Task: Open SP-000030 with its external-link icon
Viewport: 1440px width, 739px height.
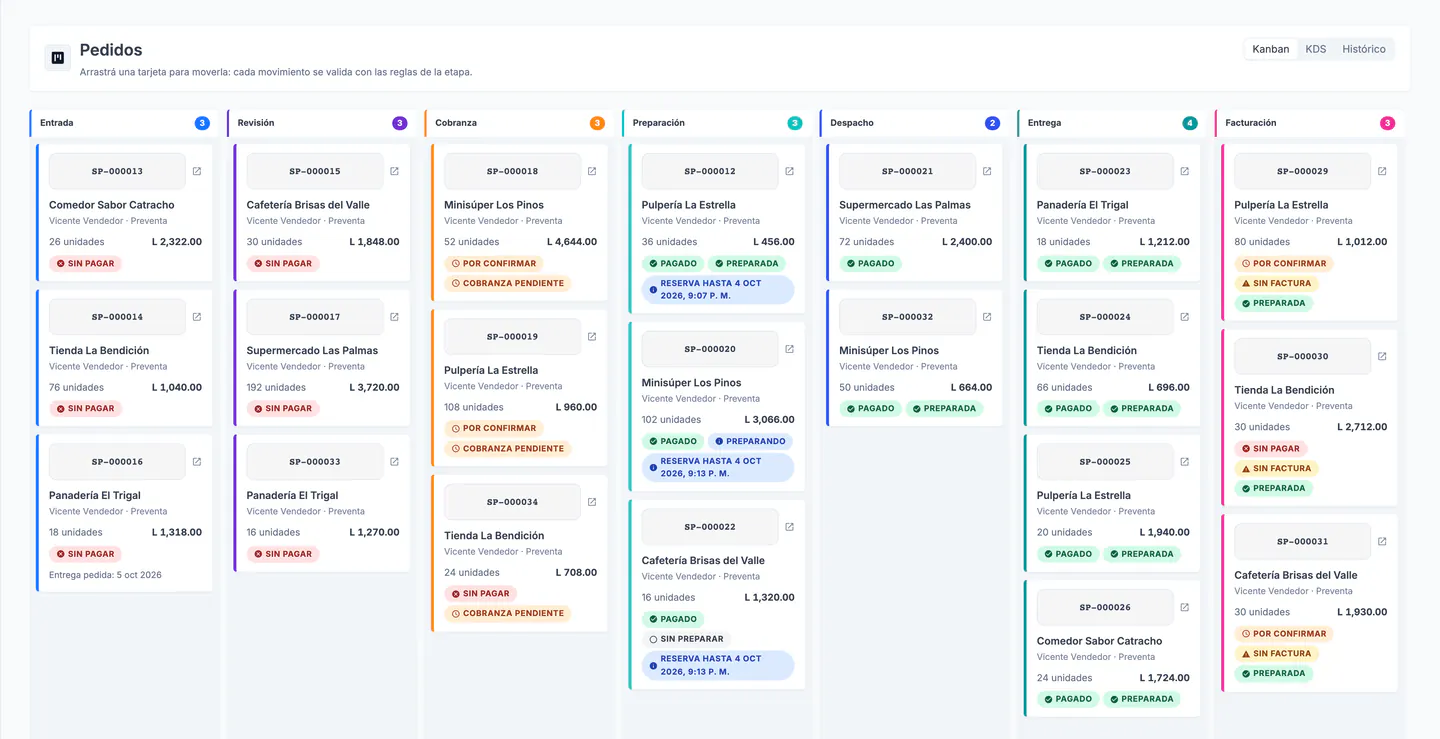Action: (x=1382, y=356)
